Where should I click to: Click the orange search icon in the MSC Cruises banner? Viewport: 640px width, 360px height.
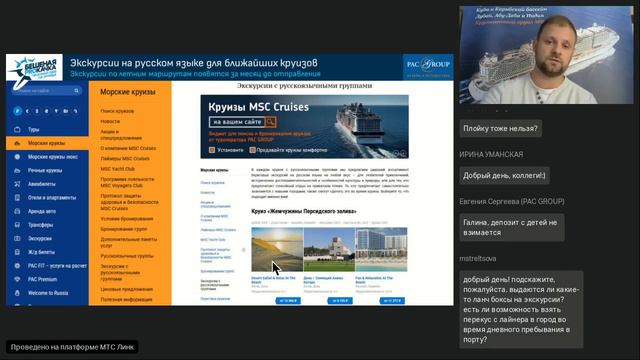[x=270, y=122]
